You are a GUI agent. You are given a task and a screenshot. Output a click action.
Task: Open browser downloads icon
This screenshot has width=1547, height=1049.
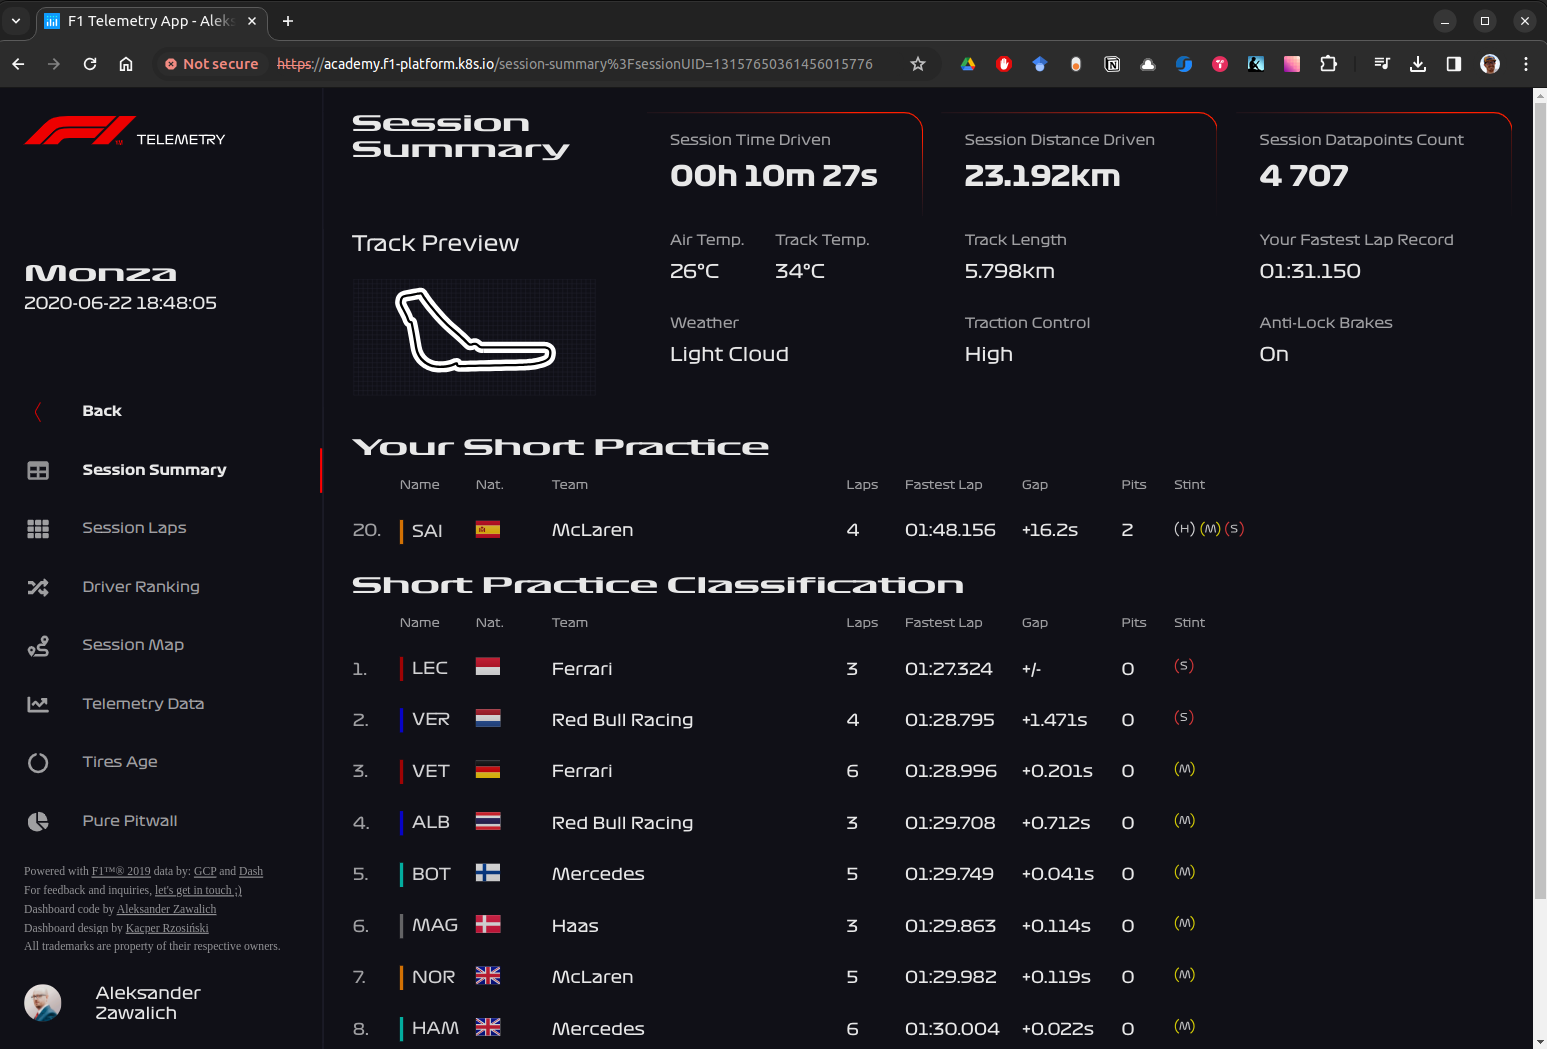click(x=1418, y=64)
